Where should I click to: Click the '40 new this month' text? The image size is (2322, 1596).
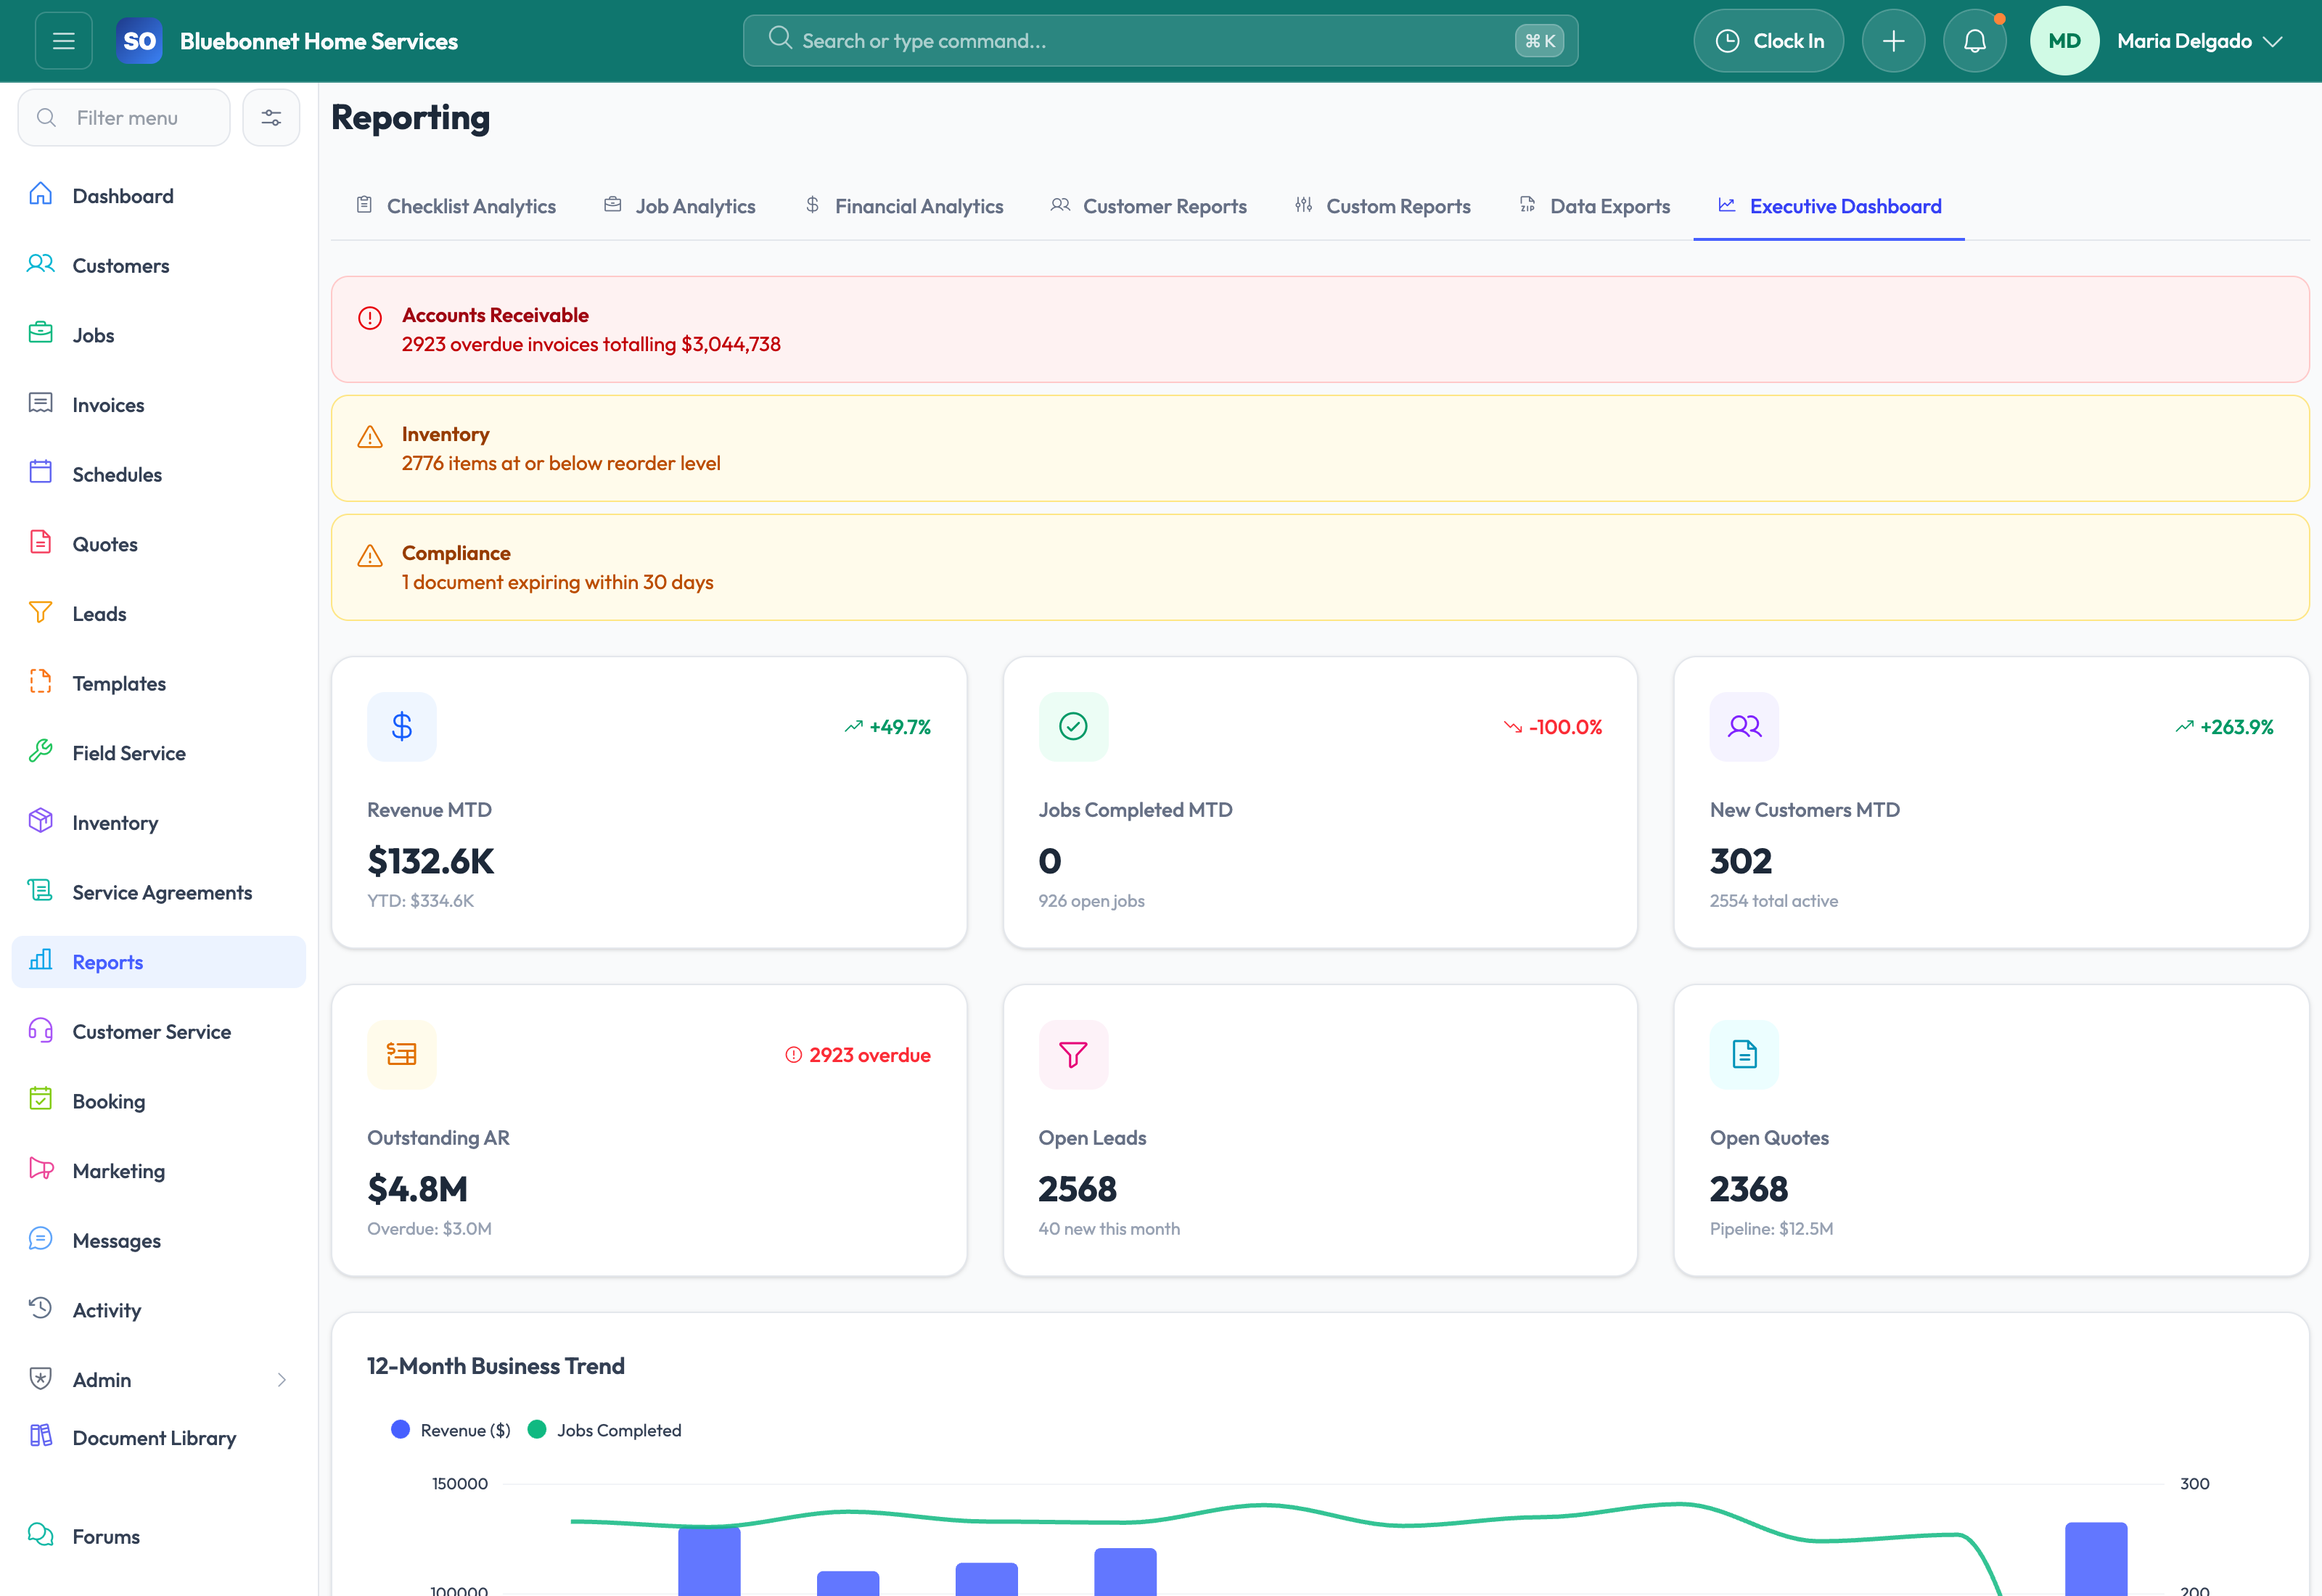click(1109, 1229)
